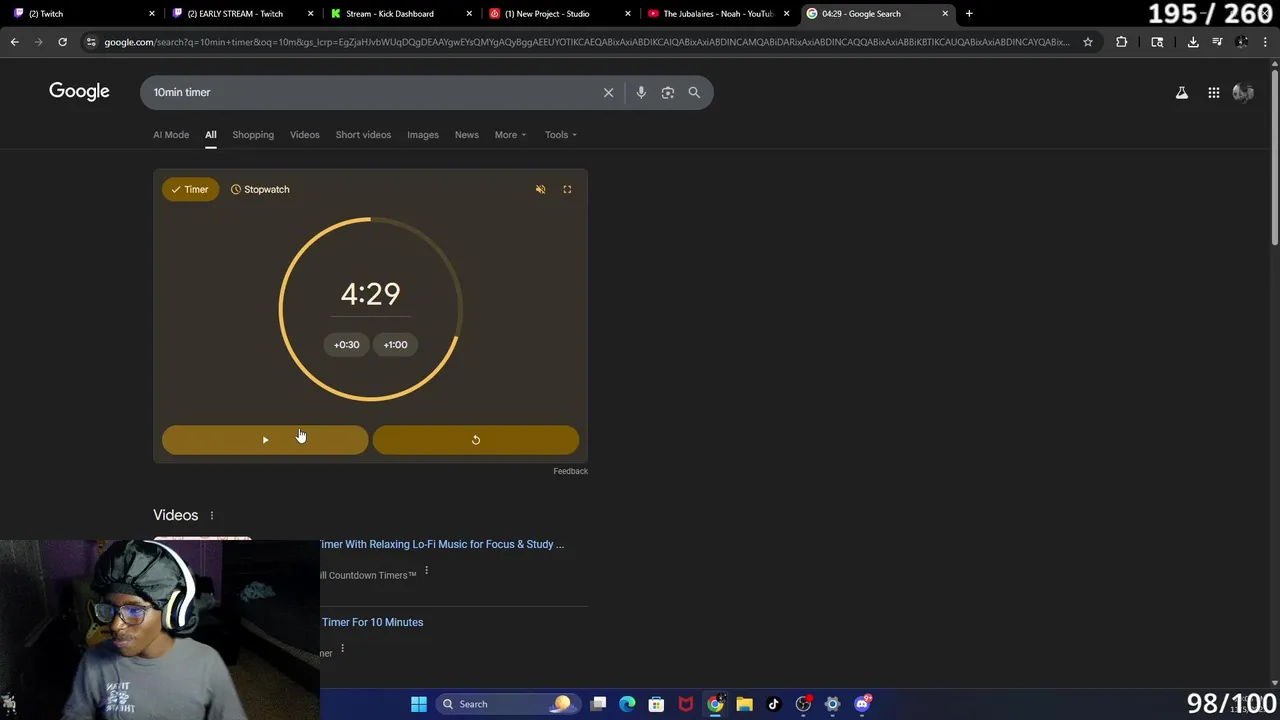The width and height of the screenshot is (1280, 720).
Task: Reset the timer countdown
Action: (x=476, y=440)
